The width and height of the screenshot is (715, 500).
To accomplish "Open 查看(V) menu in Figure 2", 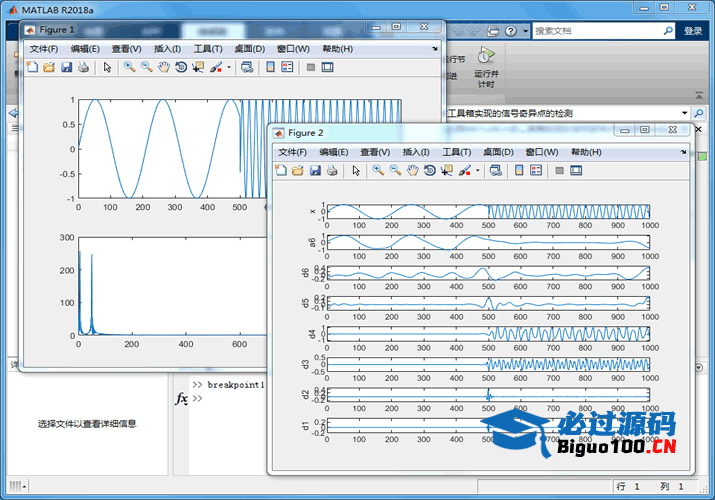I will click(x=375, y=152).
